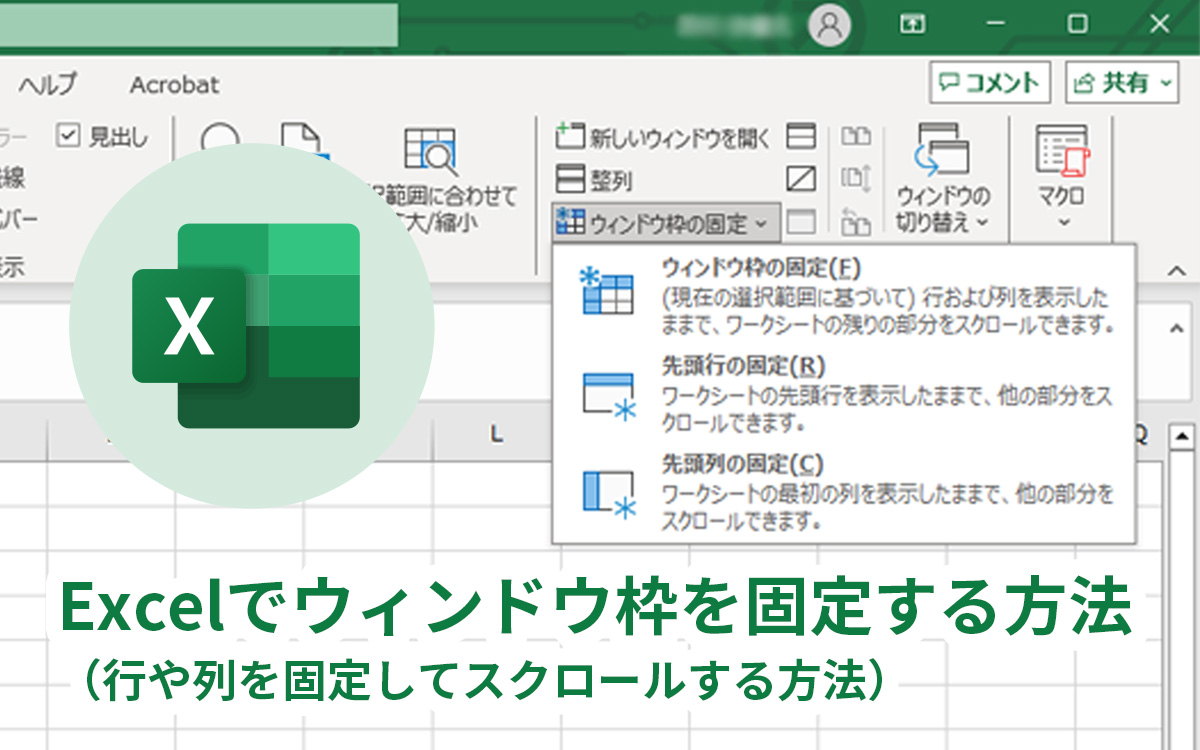Image resolution: width=1200 pixels, height=750 pixels.
Task: Open the マクロ dropdown
Action: (1061, 178)
